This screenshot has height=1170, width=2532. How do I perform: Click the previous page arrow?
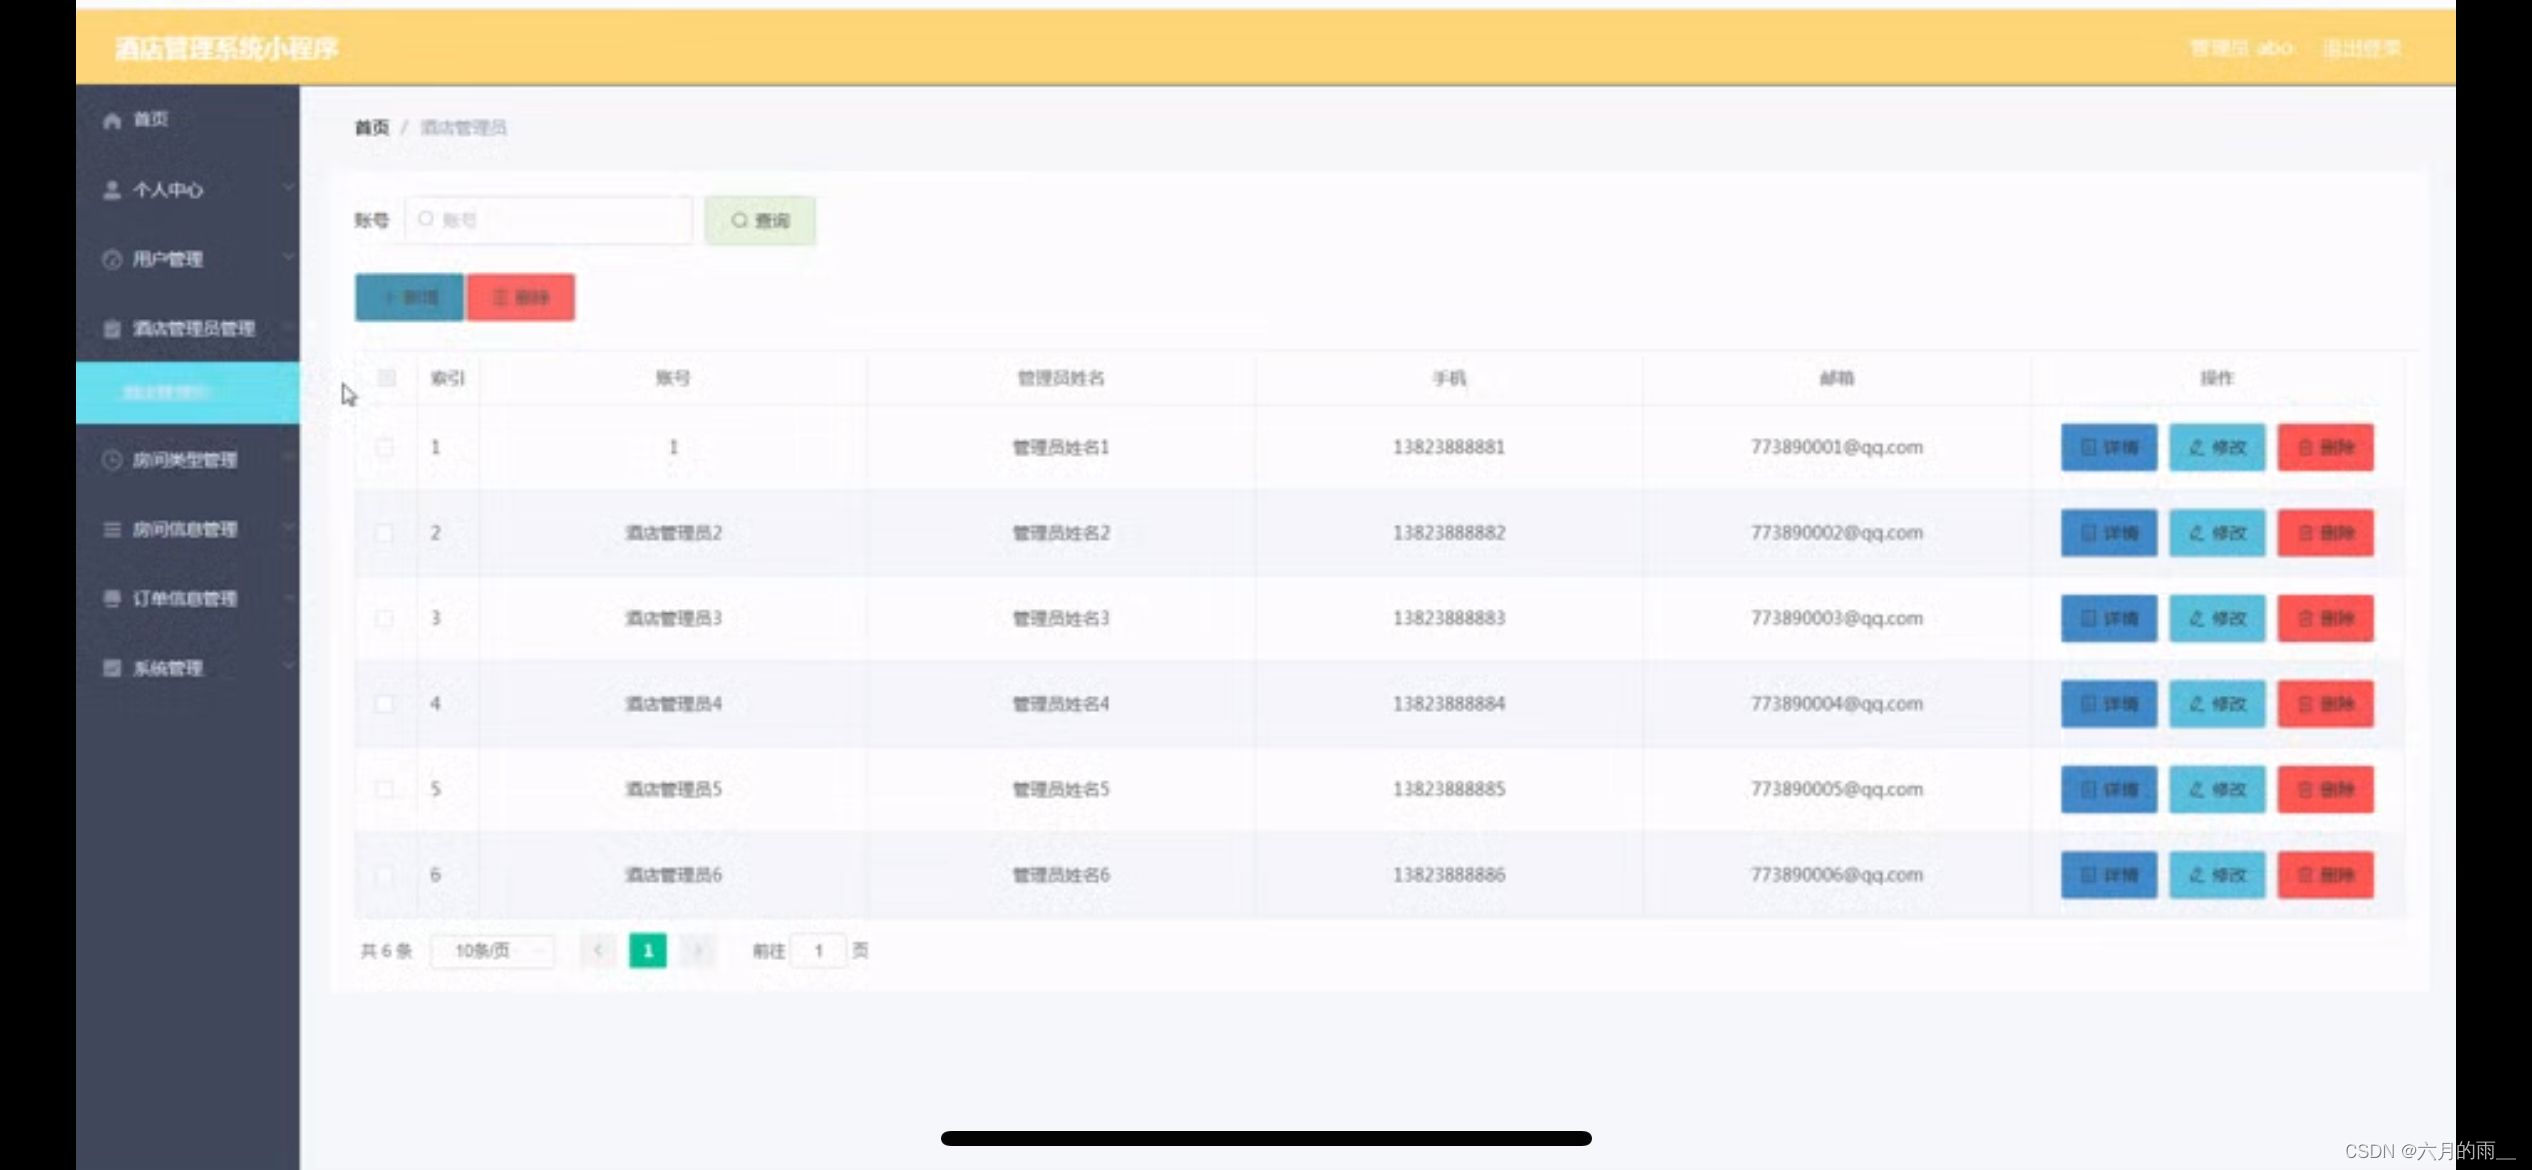(598, 951)
